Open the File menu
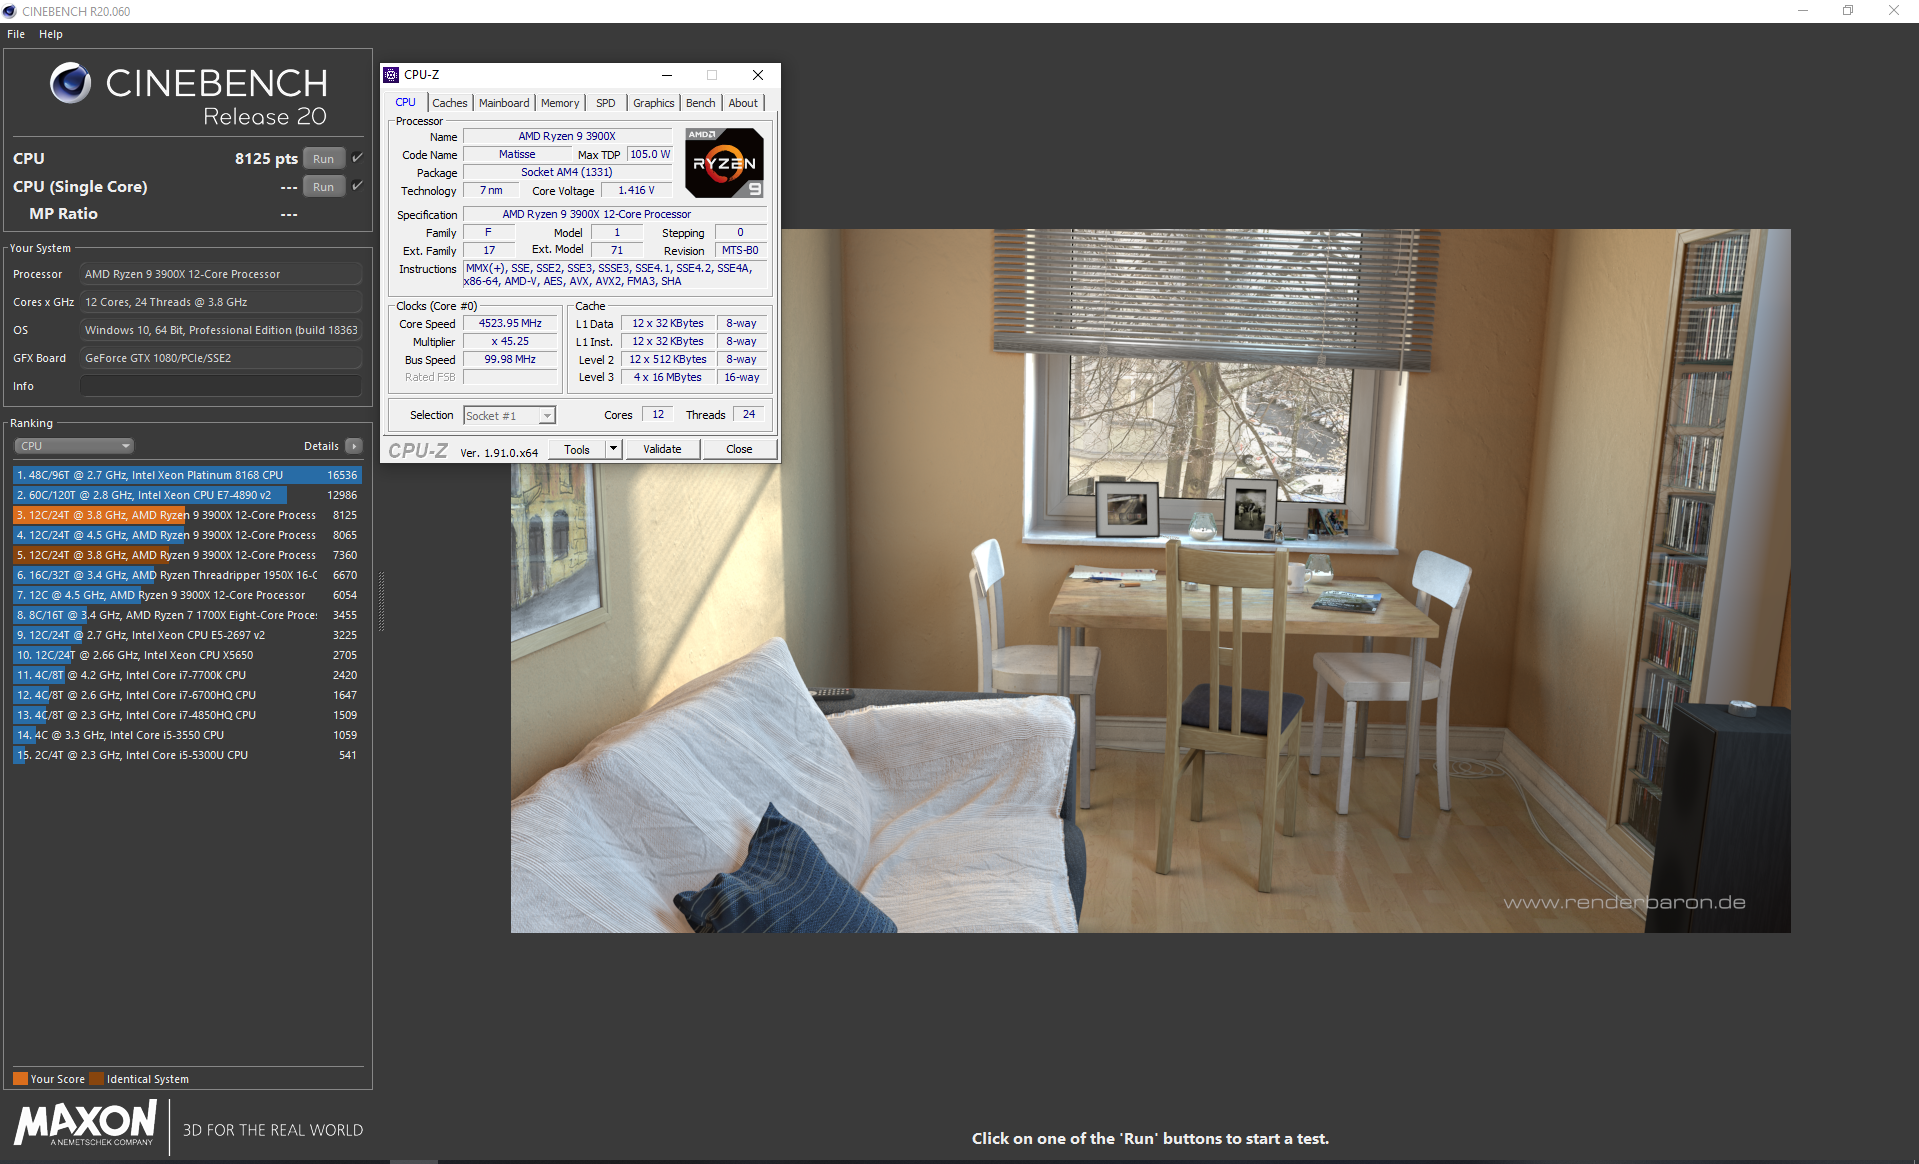This screenshot has height=1164, width=1919. [x=16, y=34]
